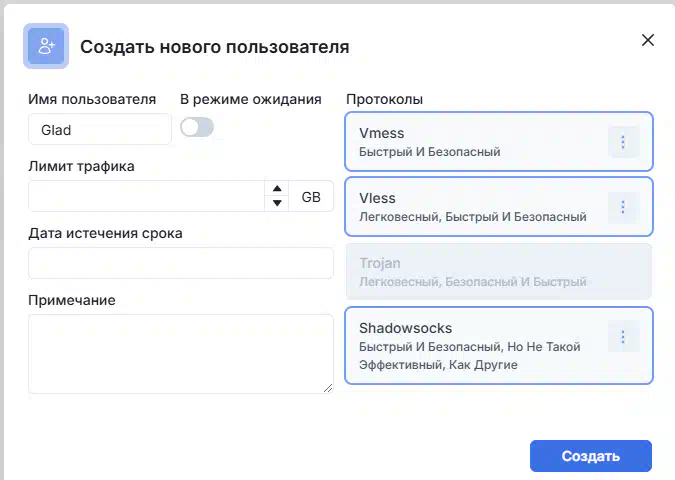The image size is (675, 480).
Task: Deselect the Vless protocol card
Action: (499, 207)
